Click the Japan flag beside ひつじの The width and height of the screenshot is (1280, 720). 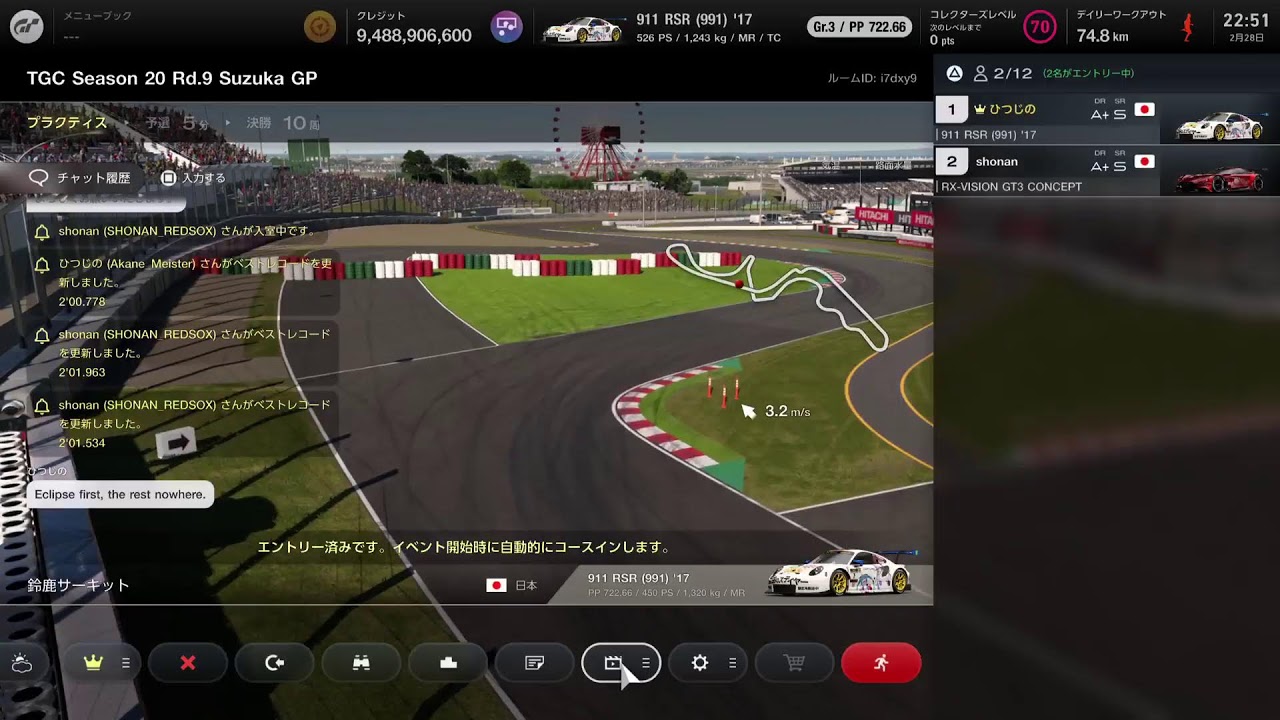1145,110
